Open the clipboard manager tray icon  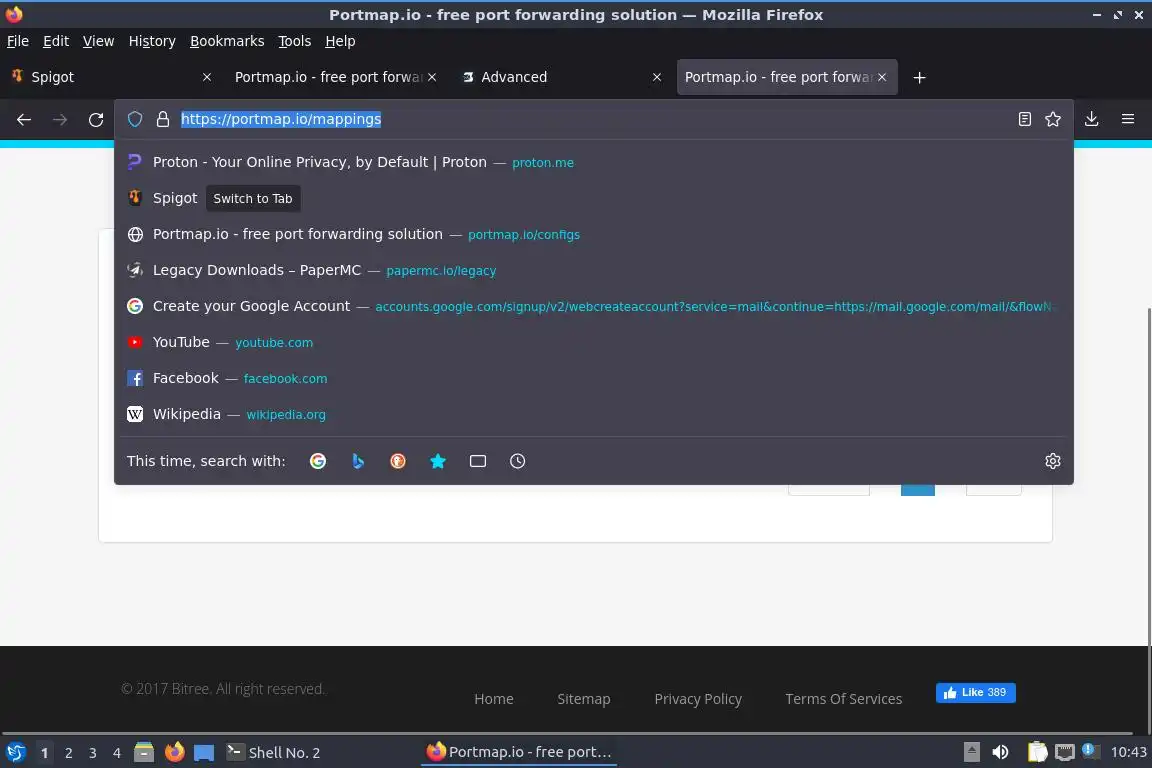(x=1037, y=752)
